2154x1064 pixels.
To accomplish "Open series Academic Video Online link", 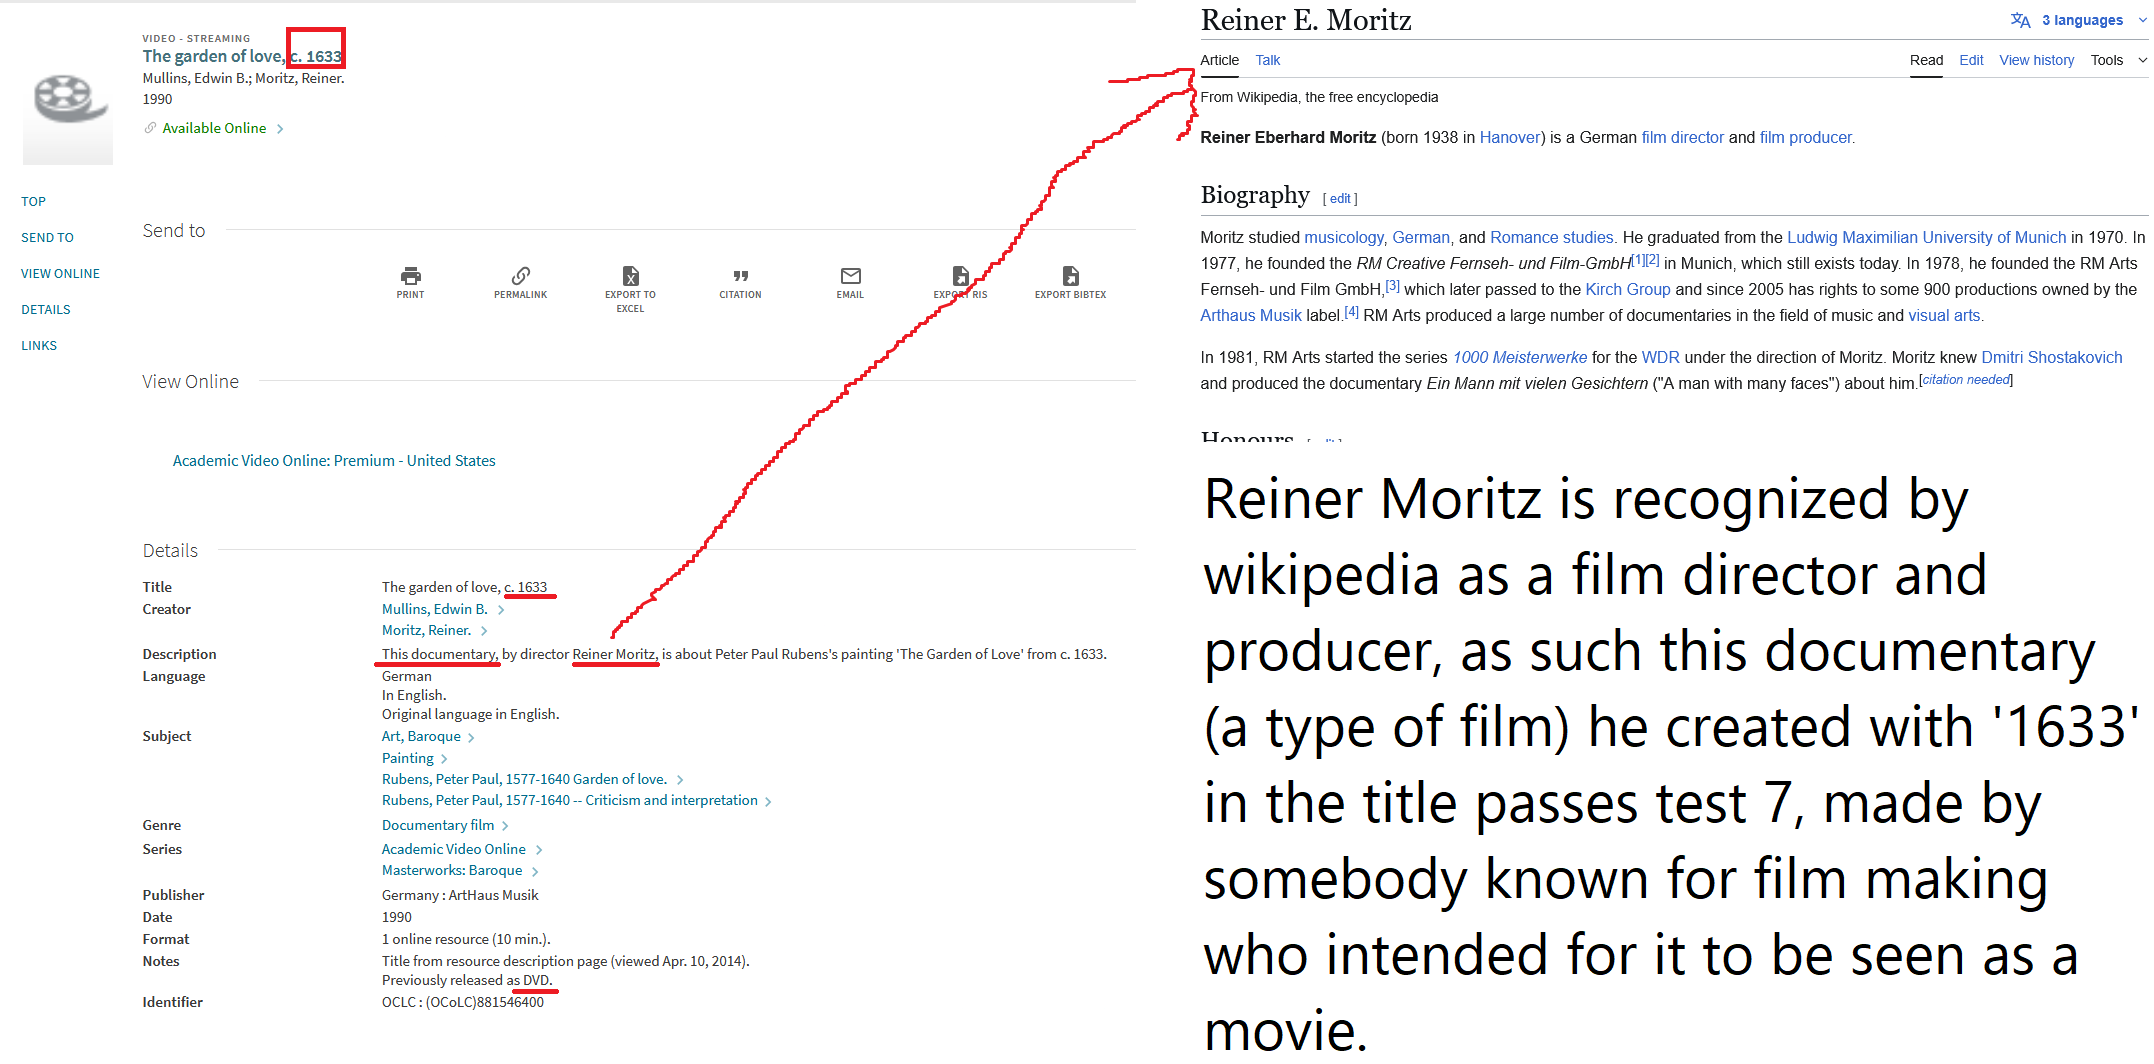I will [454, 849].
